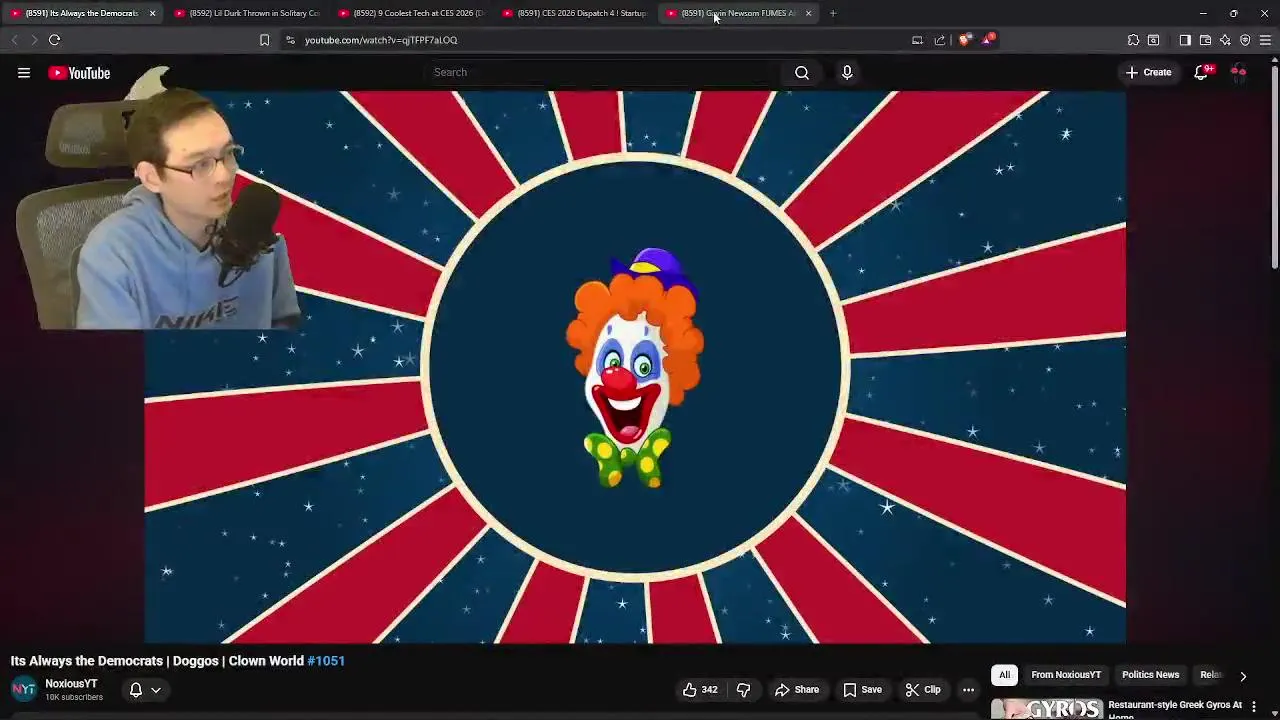1280x720 pixels.
Task: Click the Create button
Action: pyautogui.click(x=1148, y=72)
